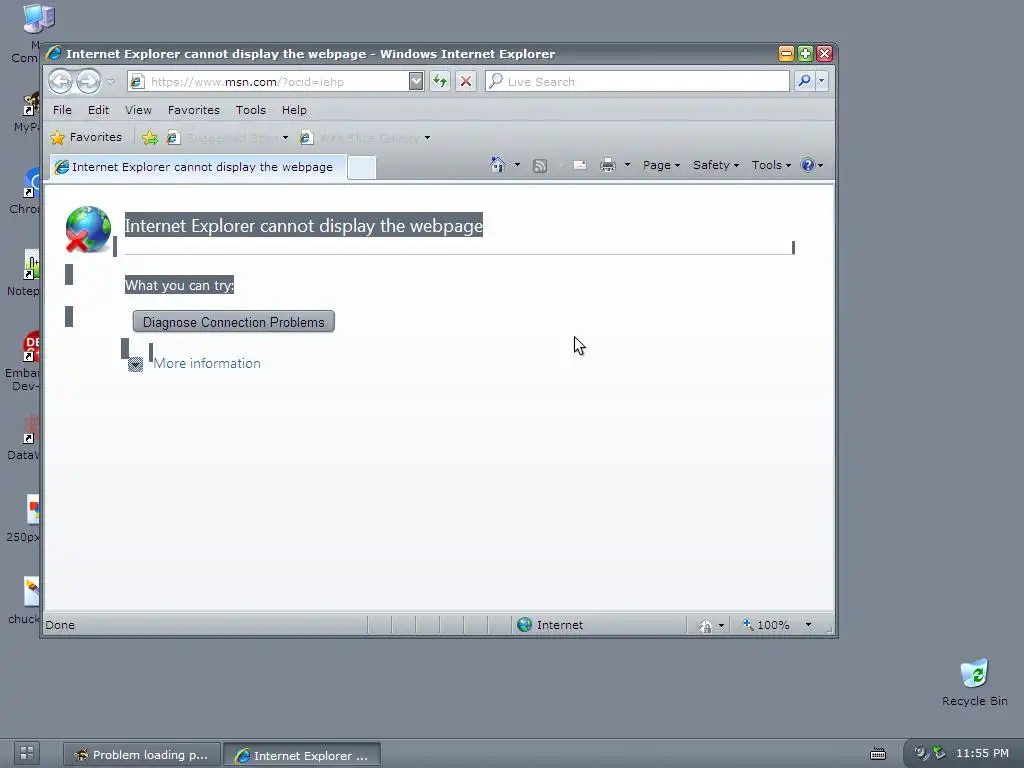Open the Help question mark icon menu
This screenshot has width=1024, height=768.
(x=812, y=165)
